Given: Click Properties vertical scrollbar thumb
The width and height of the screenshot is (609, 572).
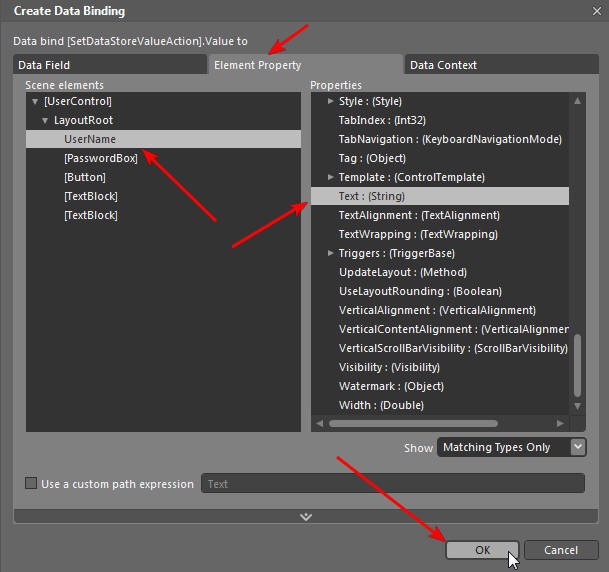Looking at the screenshot, I should coord(578,366).
